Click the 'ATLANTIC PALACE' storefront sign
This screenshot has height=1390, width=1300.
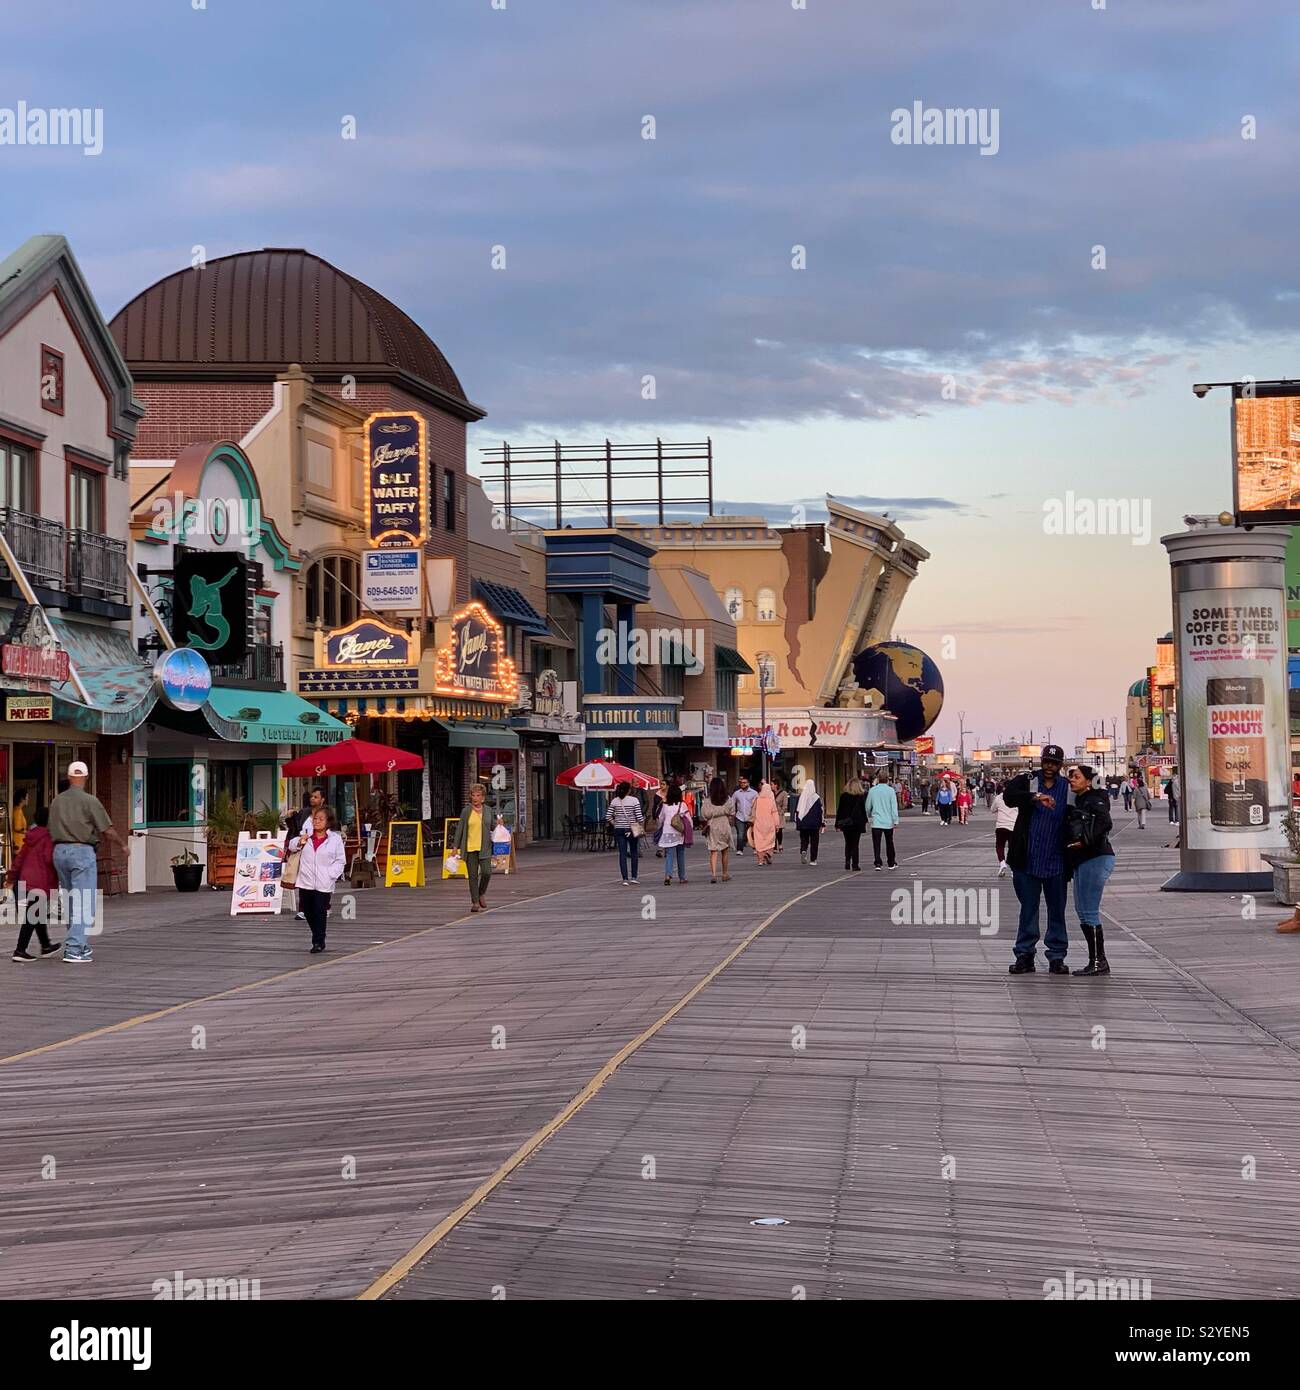(630, 717)
